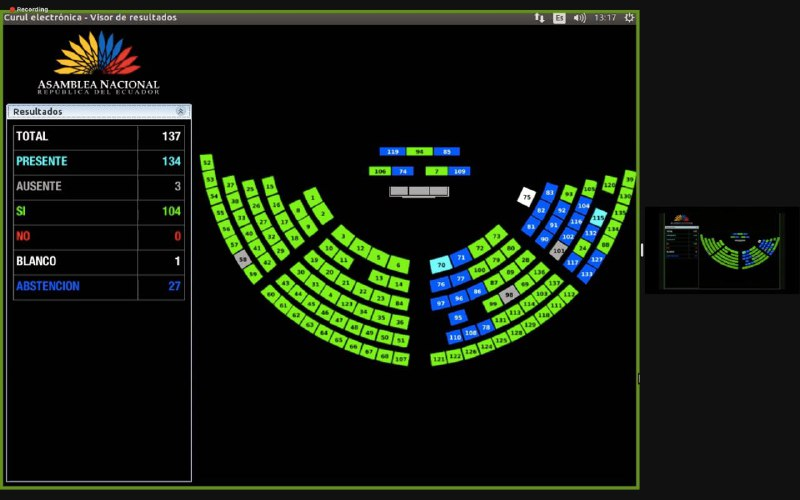The height and width of the screenshot is (500, 800).
Task: Select blue seat 71
Action: pyautogui.click(x=461, y=257)
